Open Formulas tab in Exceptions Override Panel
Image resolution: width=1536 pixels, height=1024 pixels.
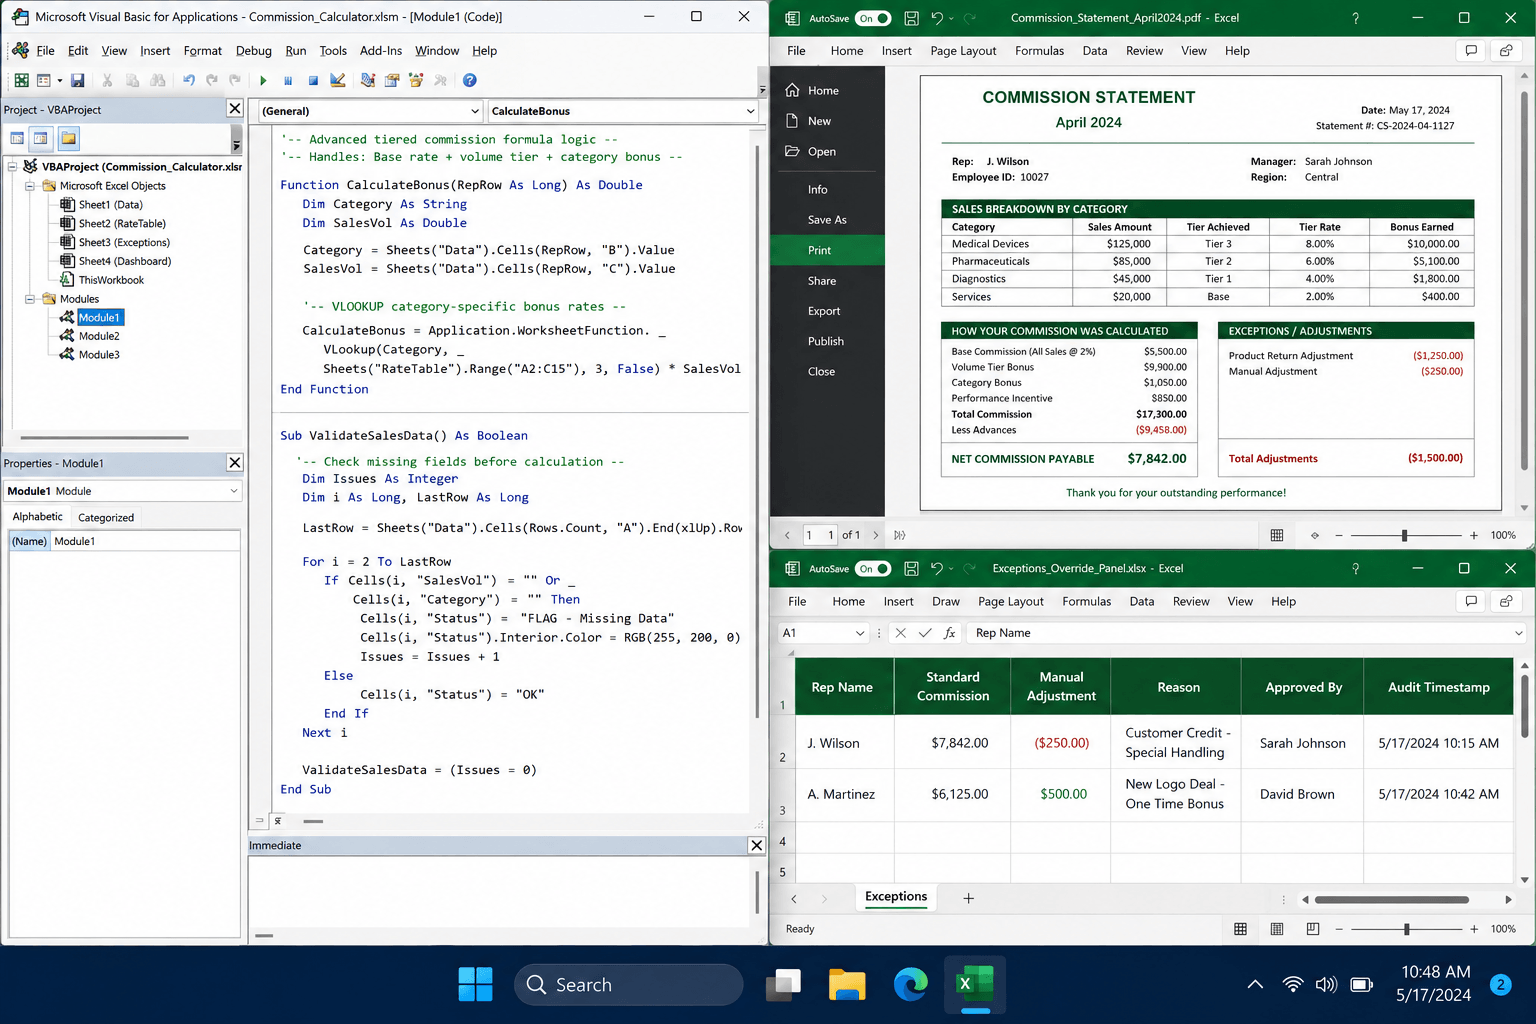[1087, 602]
